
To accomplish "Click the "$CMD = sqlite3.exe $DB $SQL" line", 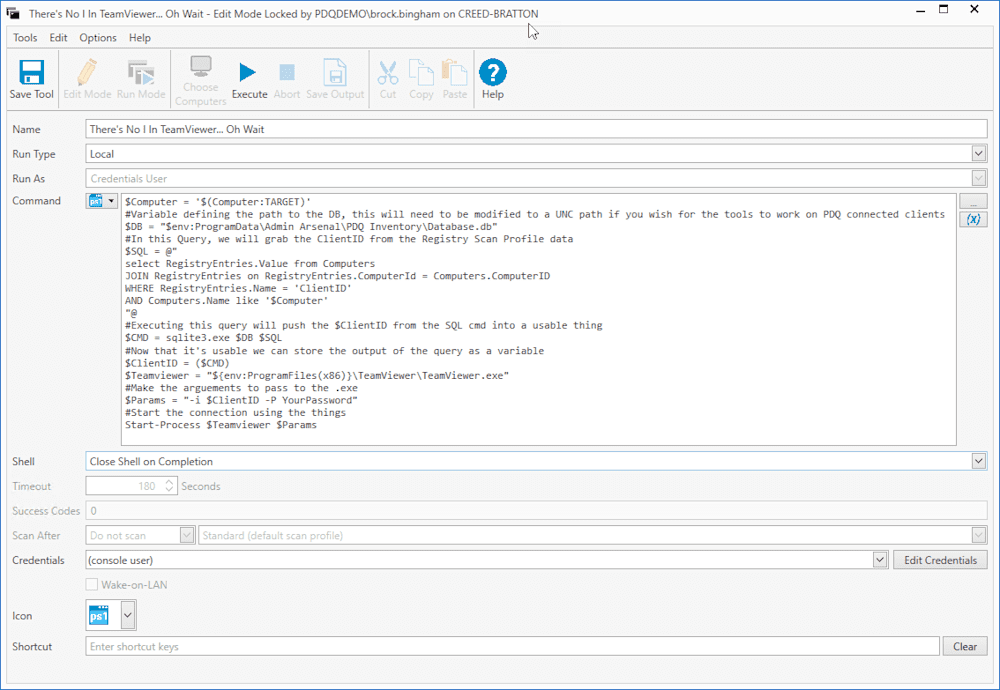I will [x=203, y=337].
